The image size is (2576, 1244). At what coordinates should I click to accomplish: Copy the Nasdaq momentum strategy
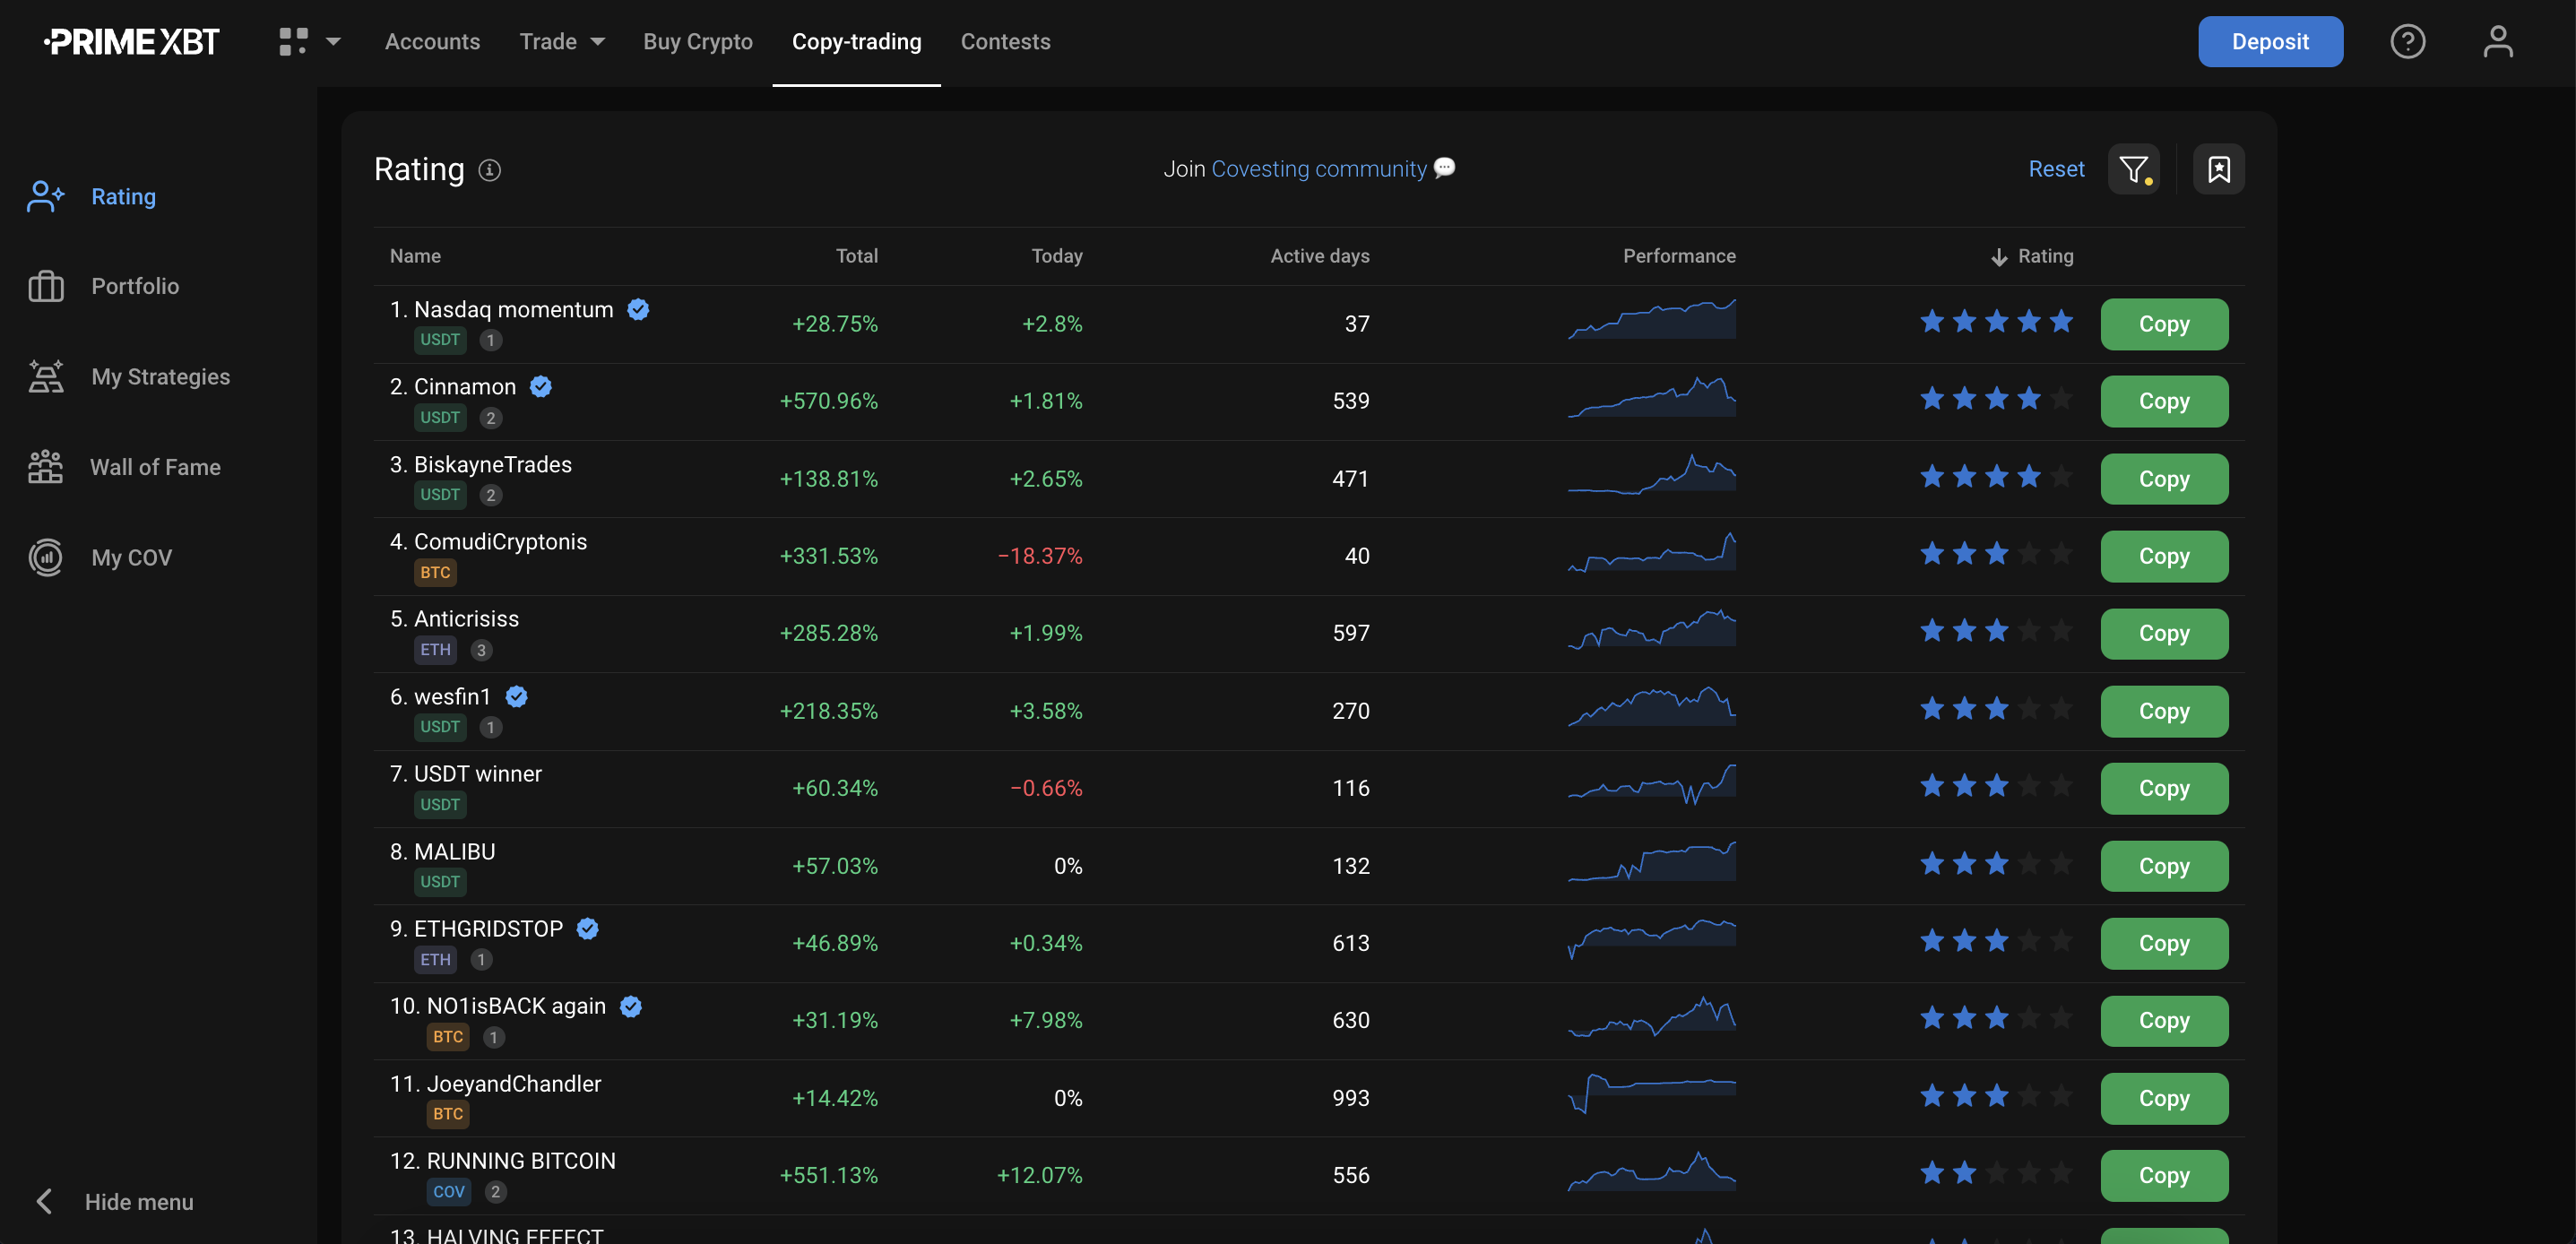[x=2164, y=324]
